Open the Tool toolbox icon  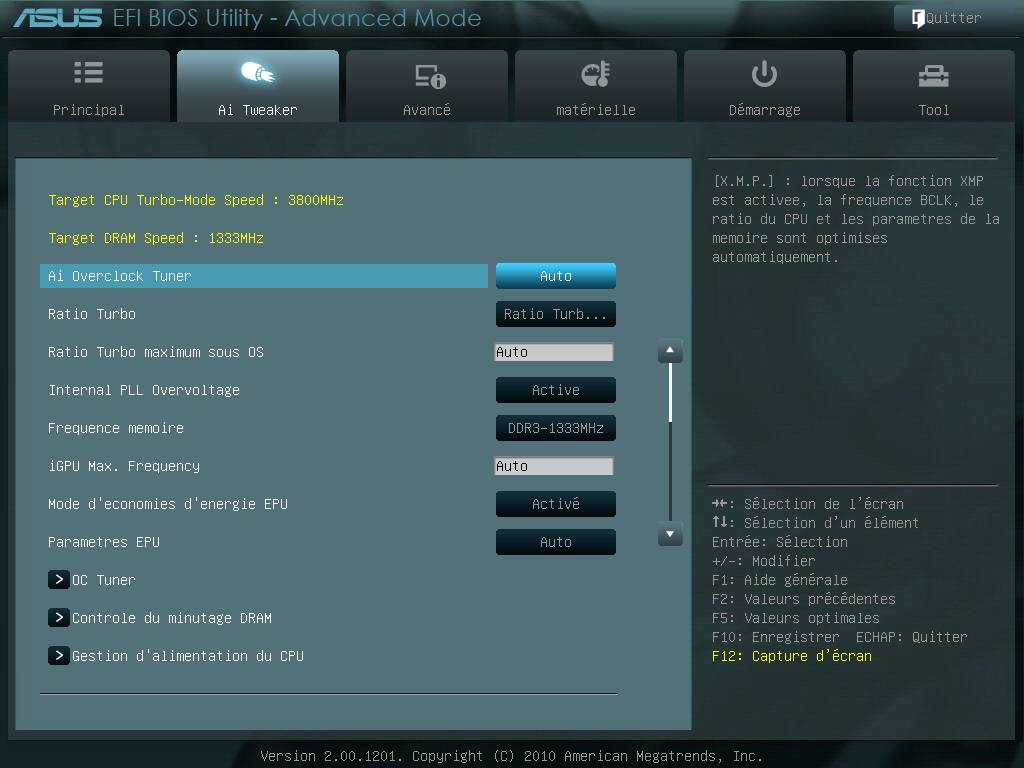tap(933, 75)
